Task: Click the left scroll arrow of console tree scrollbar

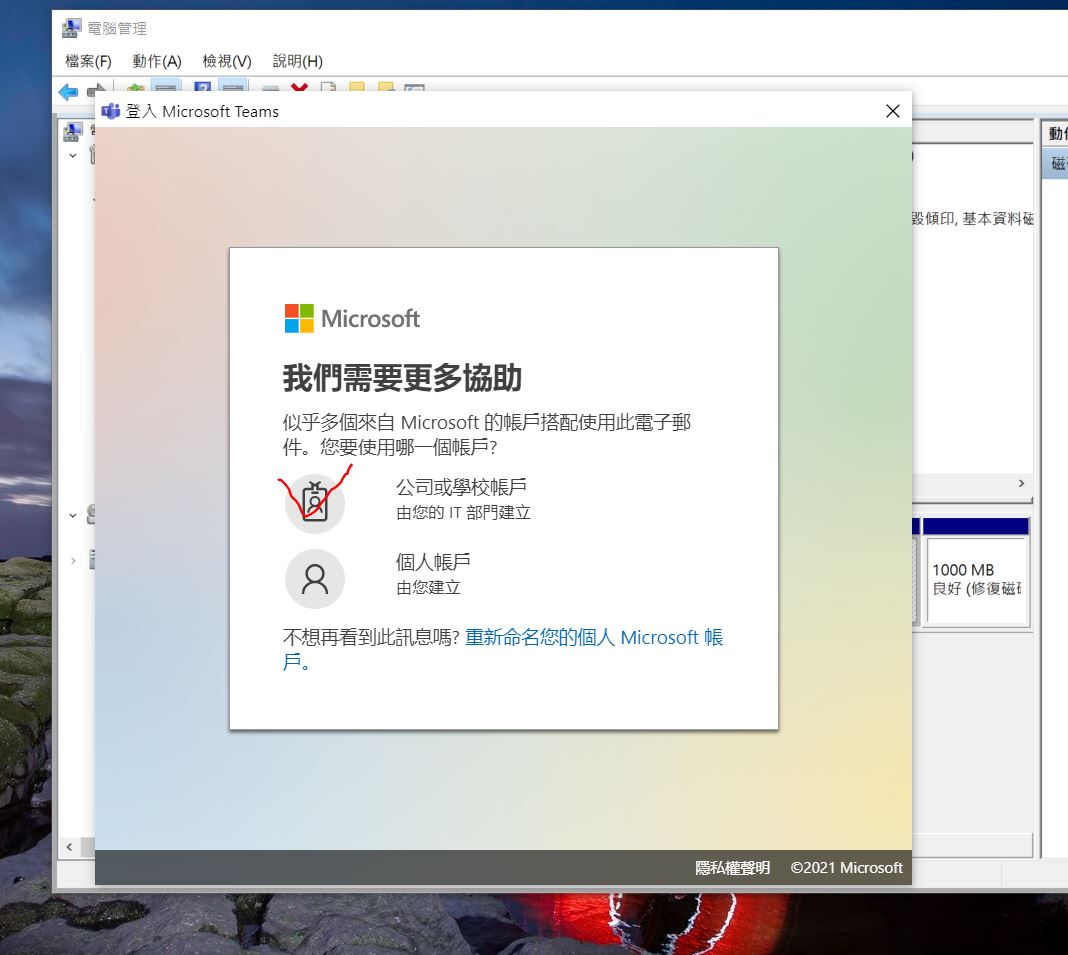Action: (69, 847)
